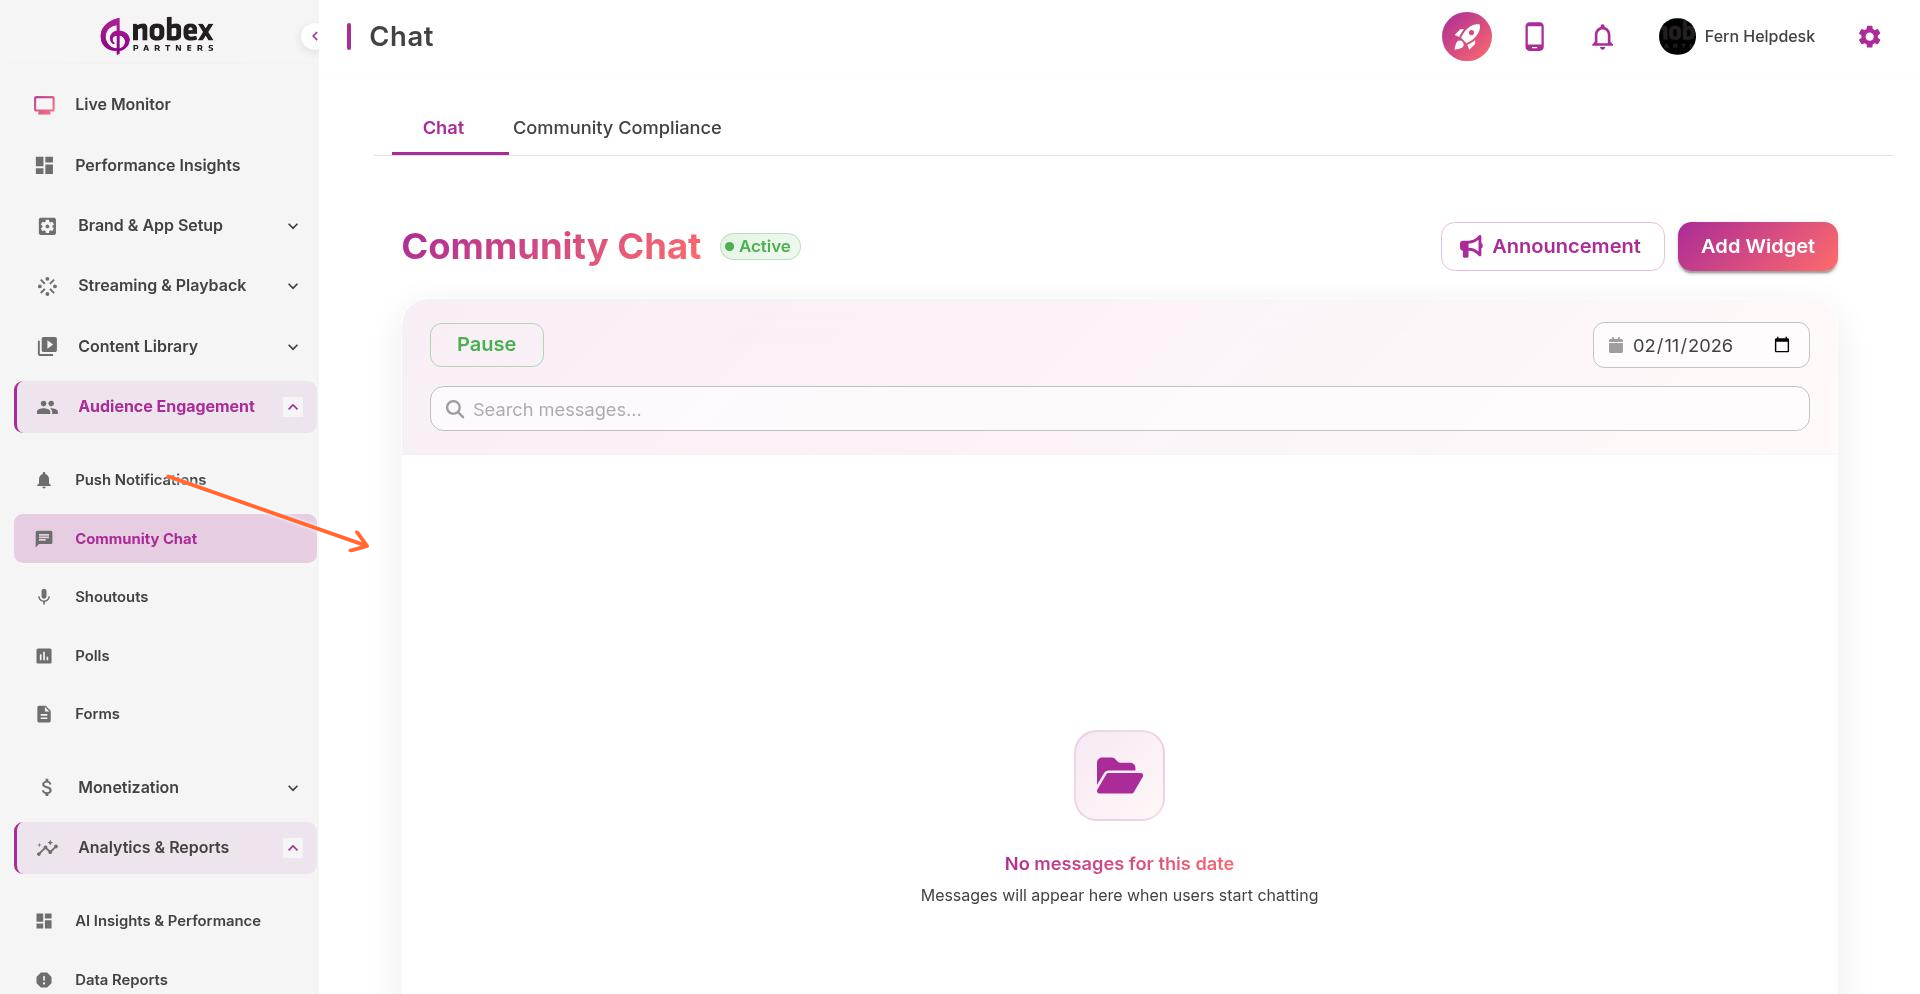The width and height of the screenshot is (1920, 994).
Task: Select the Live Monitor sidebar icon
Action: (44, 104)
